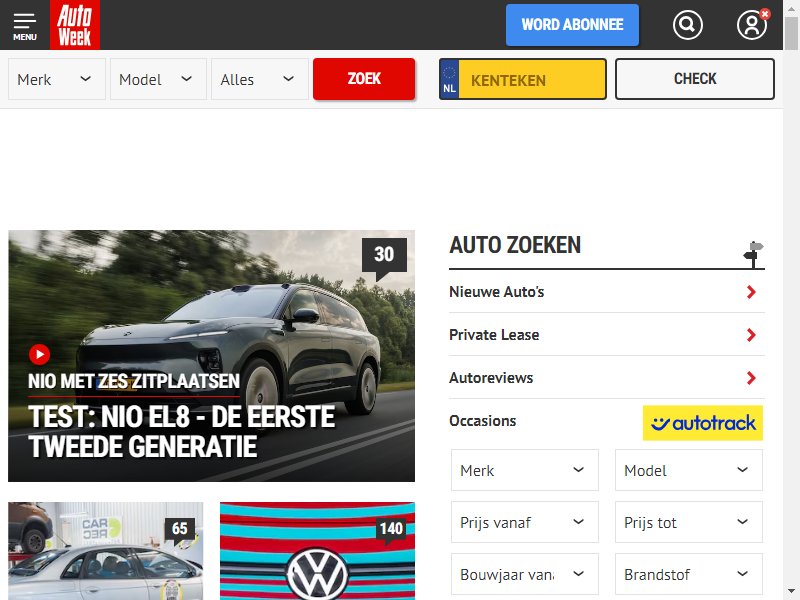Viewport: 800px width, 600px height.
Task: Click the NIO MET ZES ZITPLAATSEN subtitle
Action: point(134,381)
